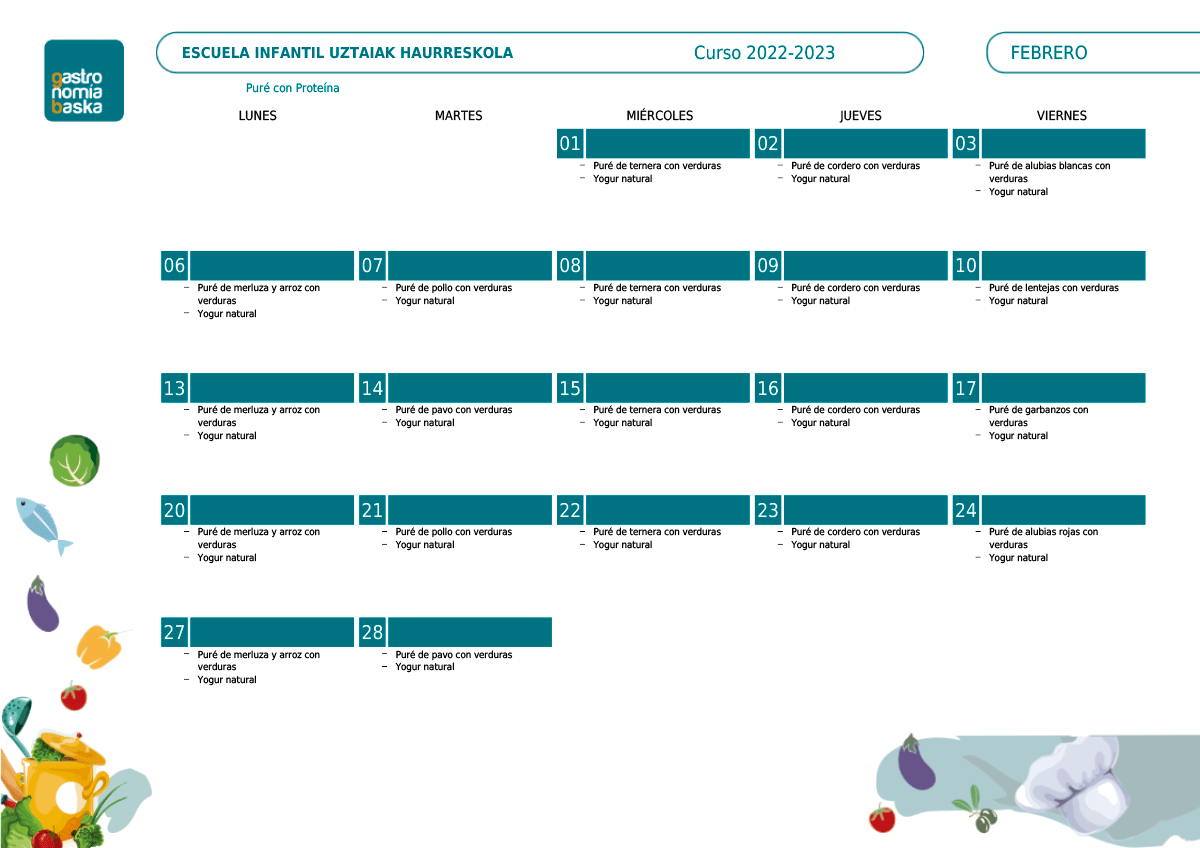Image resolution: width=1200 pixels, height=848 pixels.
Task: Click the Gastronomia Baska logo
Action: pyautogui.click(x=84, y=81)
